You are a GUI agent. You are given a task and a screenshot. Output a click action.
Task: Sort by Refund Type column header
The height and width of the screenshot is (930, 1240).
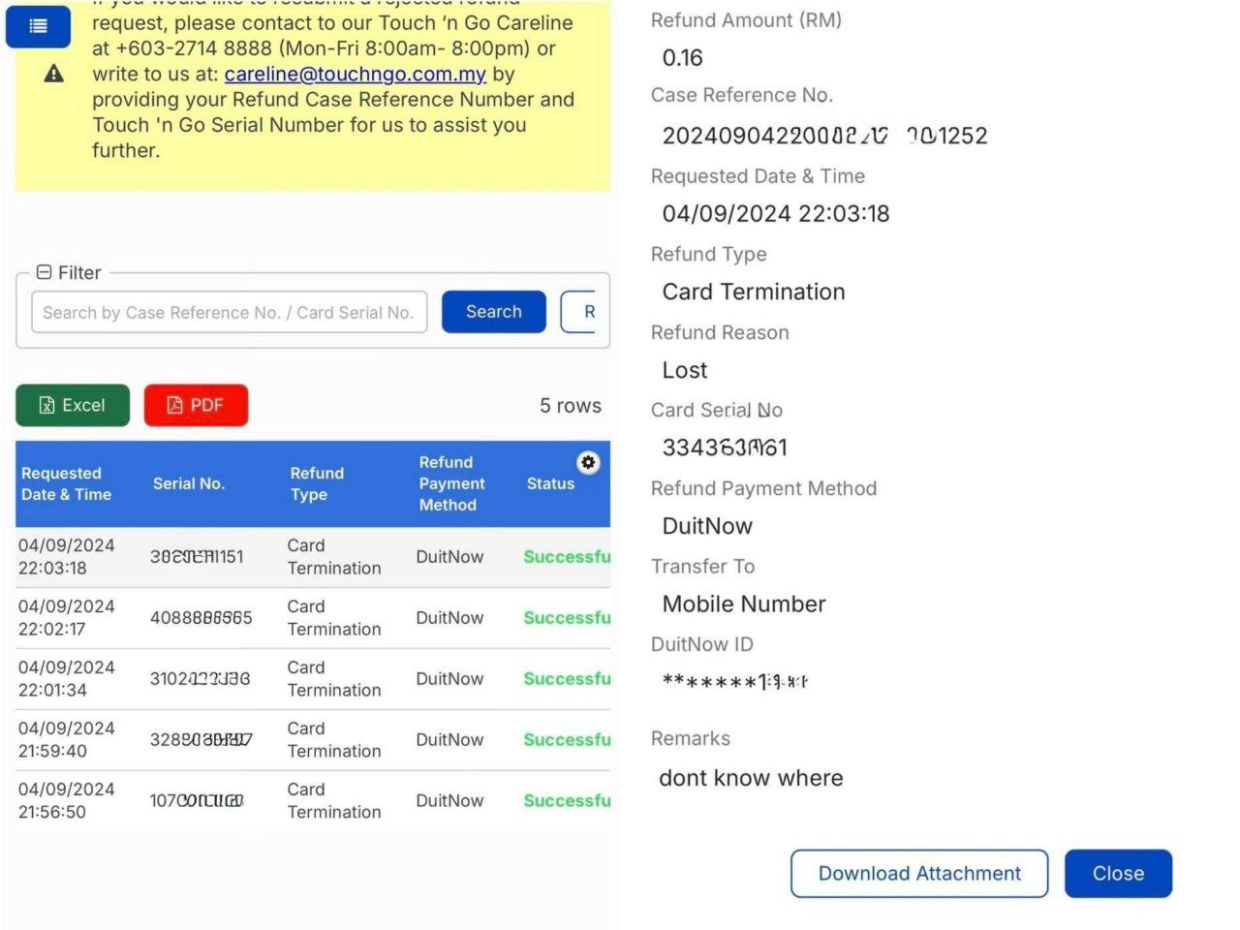point(316,484)
